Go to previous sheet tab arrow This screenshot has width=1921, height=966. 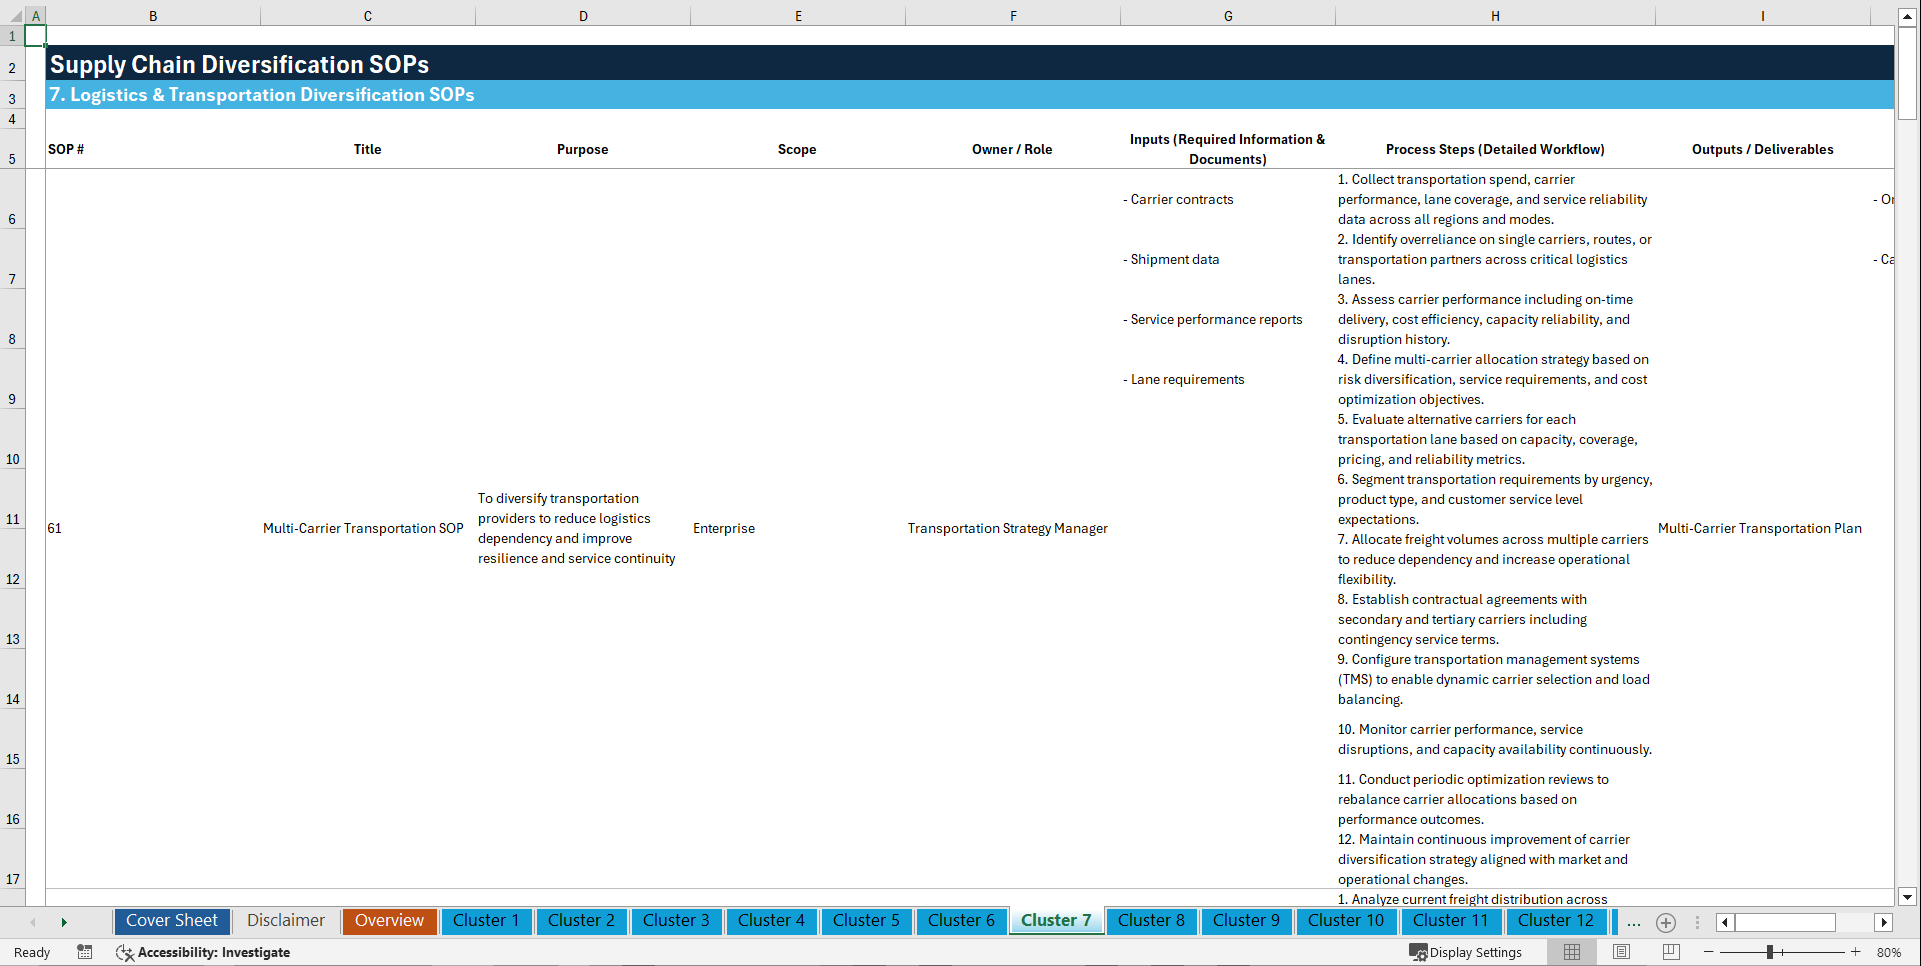tap(33, 922)
